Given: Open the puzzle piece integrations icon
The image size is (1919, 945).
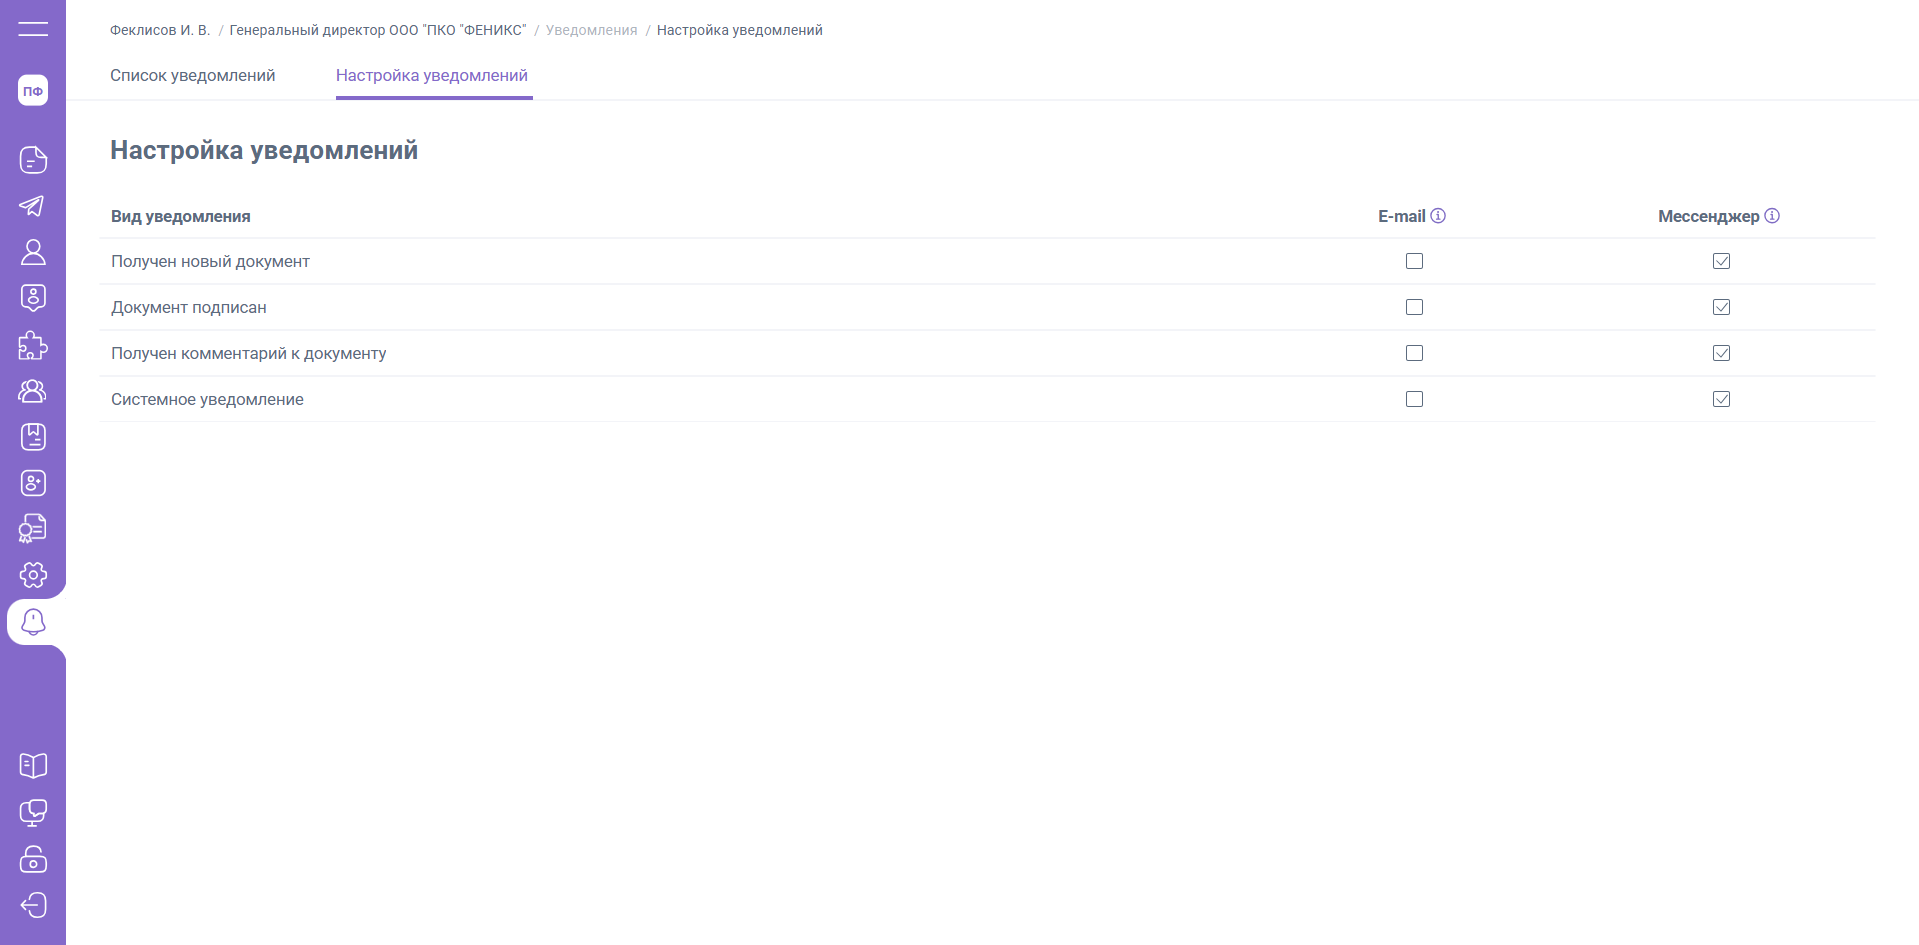Looking at the screenshot, I should [x=33, y=345].
